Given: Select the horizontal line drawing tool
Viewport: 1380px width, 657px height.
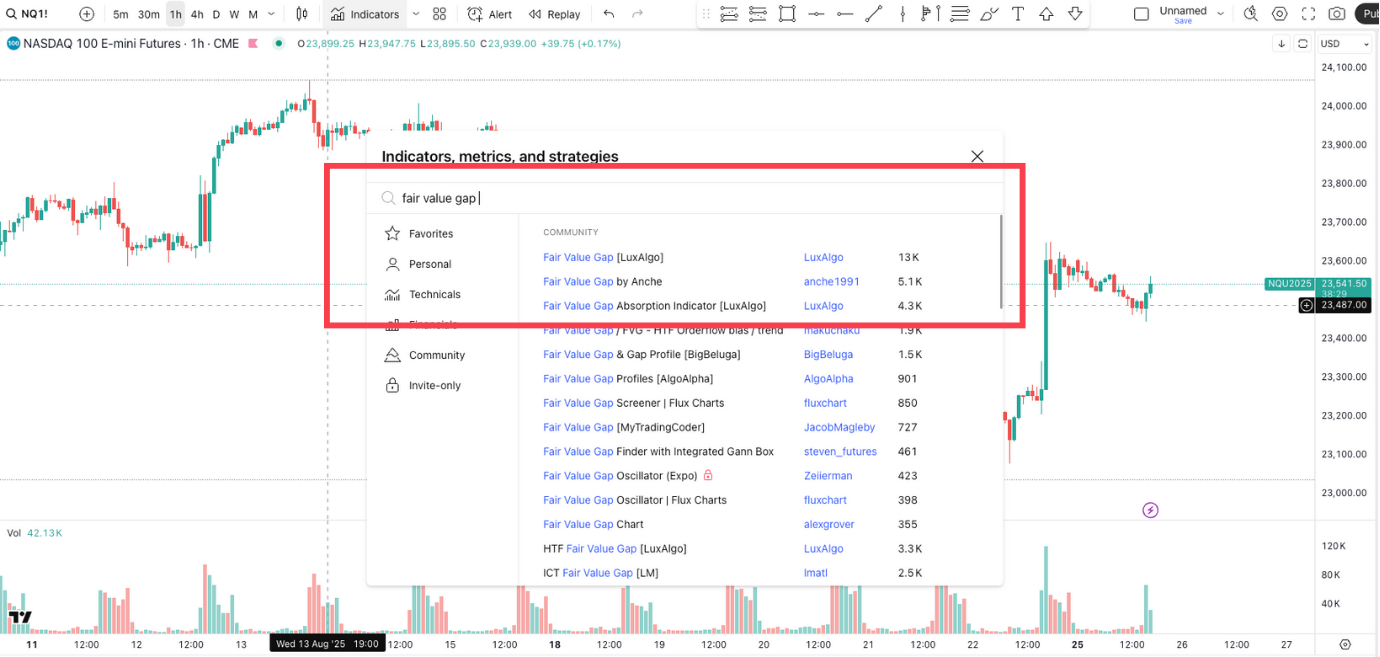Looking at the screenshot, I should 816,14.
